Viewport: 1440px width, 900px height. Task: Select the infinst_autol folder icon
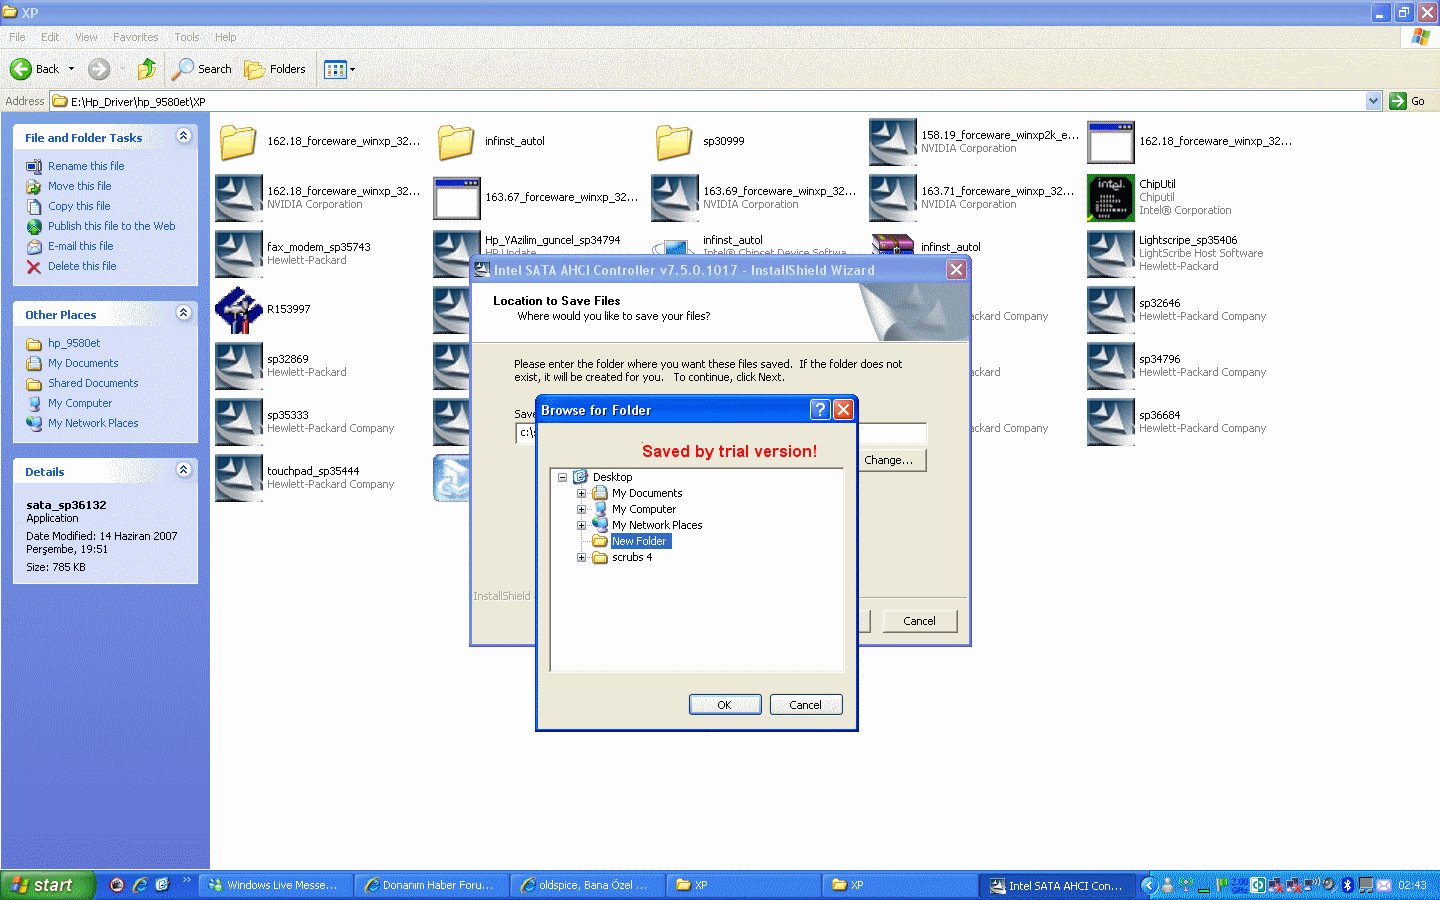[456, 142]
